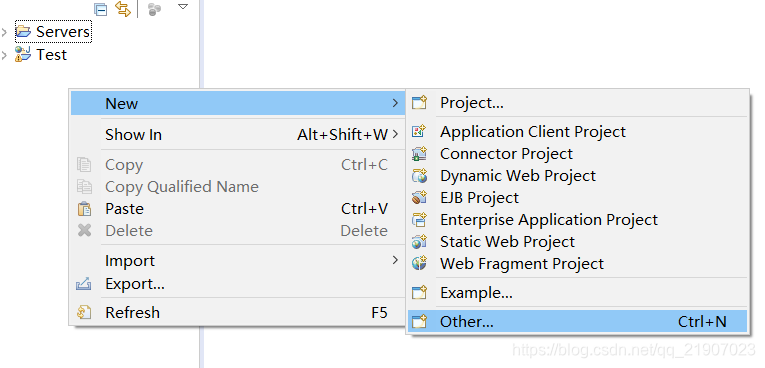The width and height of the screenshot is (765, 368).
Task: Expand the Test project tree node
Action: [4, 55]
